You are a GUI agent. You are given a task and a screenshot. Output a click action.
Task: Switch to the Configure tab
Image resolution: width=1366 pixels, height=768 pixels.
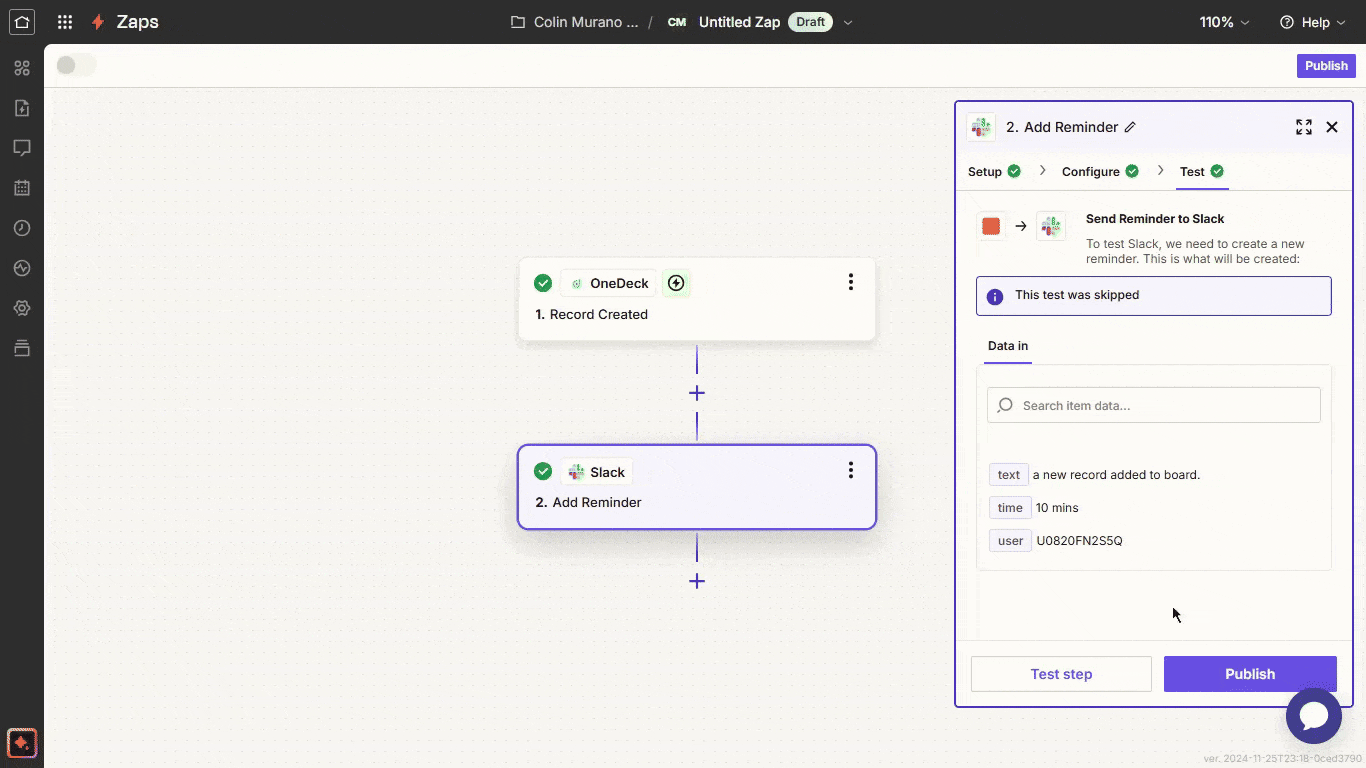tap(1100, 171)
